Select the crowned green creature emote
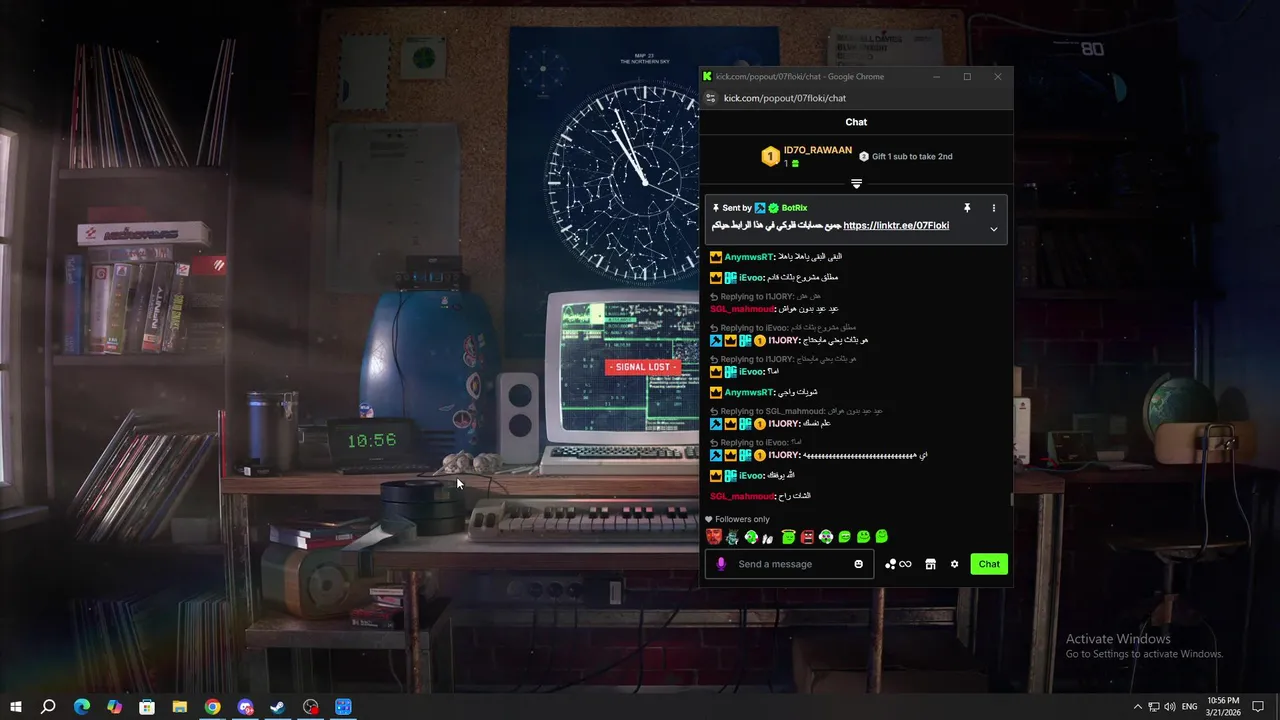Viewport: 1280px width, 720px height. pos(732,537)
